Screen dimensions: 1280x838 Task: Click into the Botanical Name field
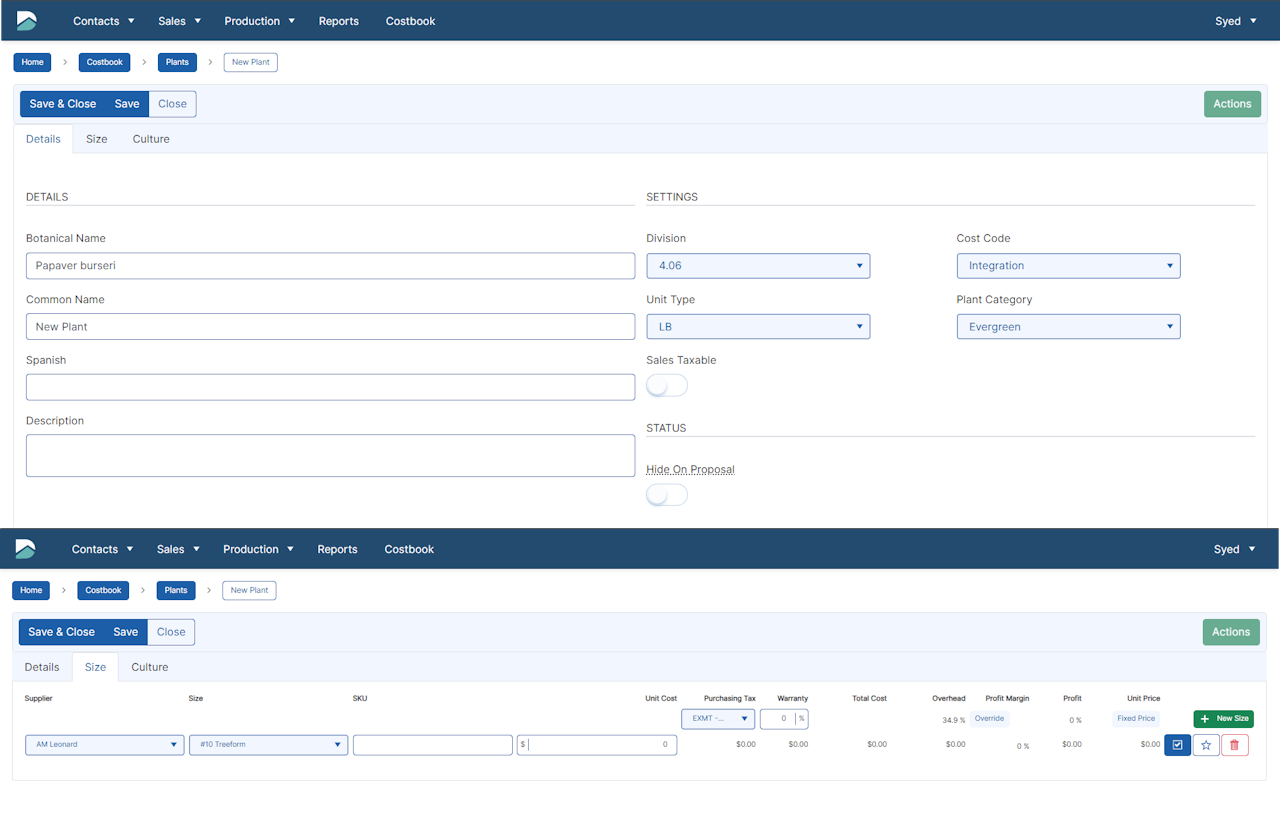click(x=330, y=266)
